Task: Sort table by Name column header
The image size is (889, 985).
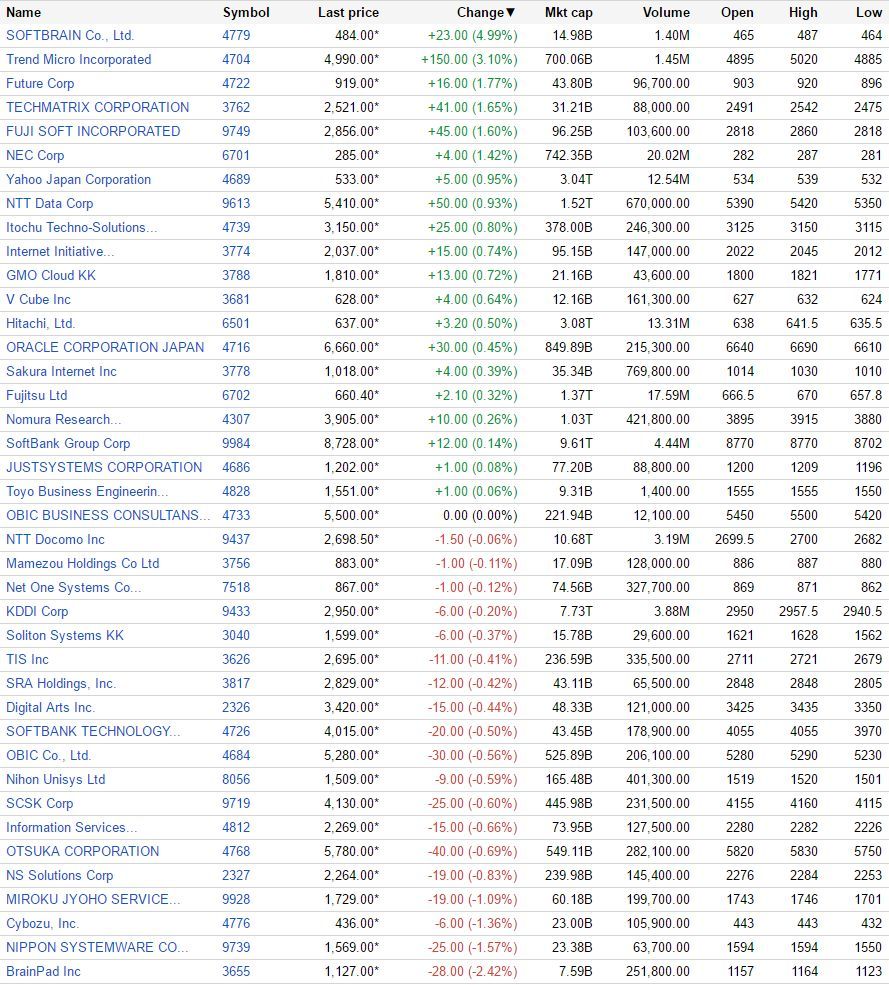Action: coord(23,13)
